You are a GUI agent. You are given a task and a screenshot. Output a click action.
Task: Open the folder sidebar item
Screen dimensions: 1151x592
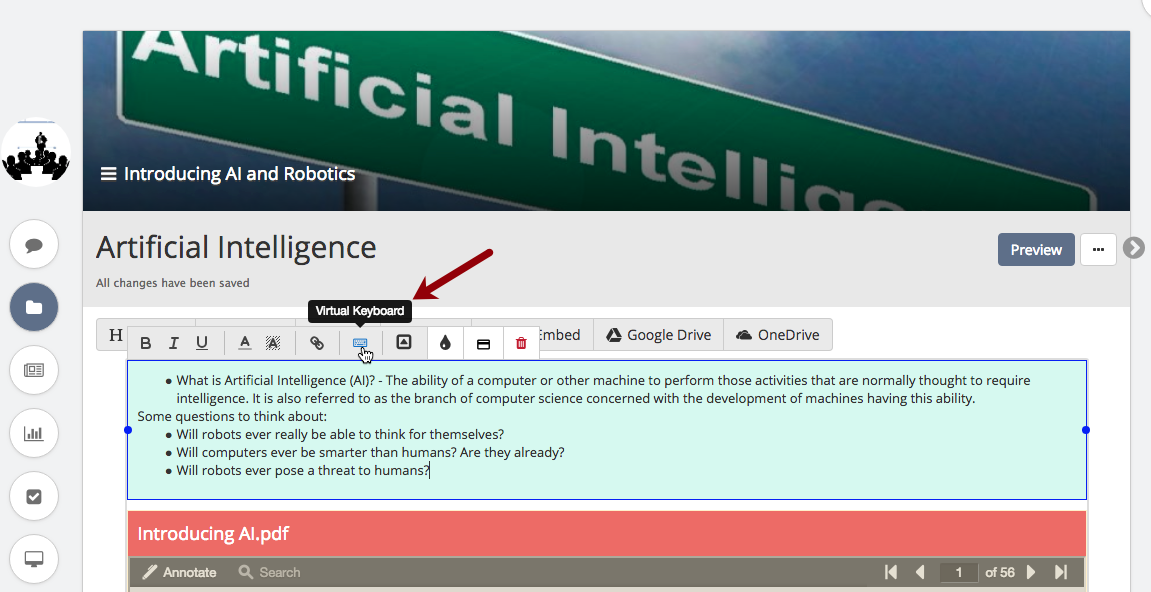pos(34,307)
